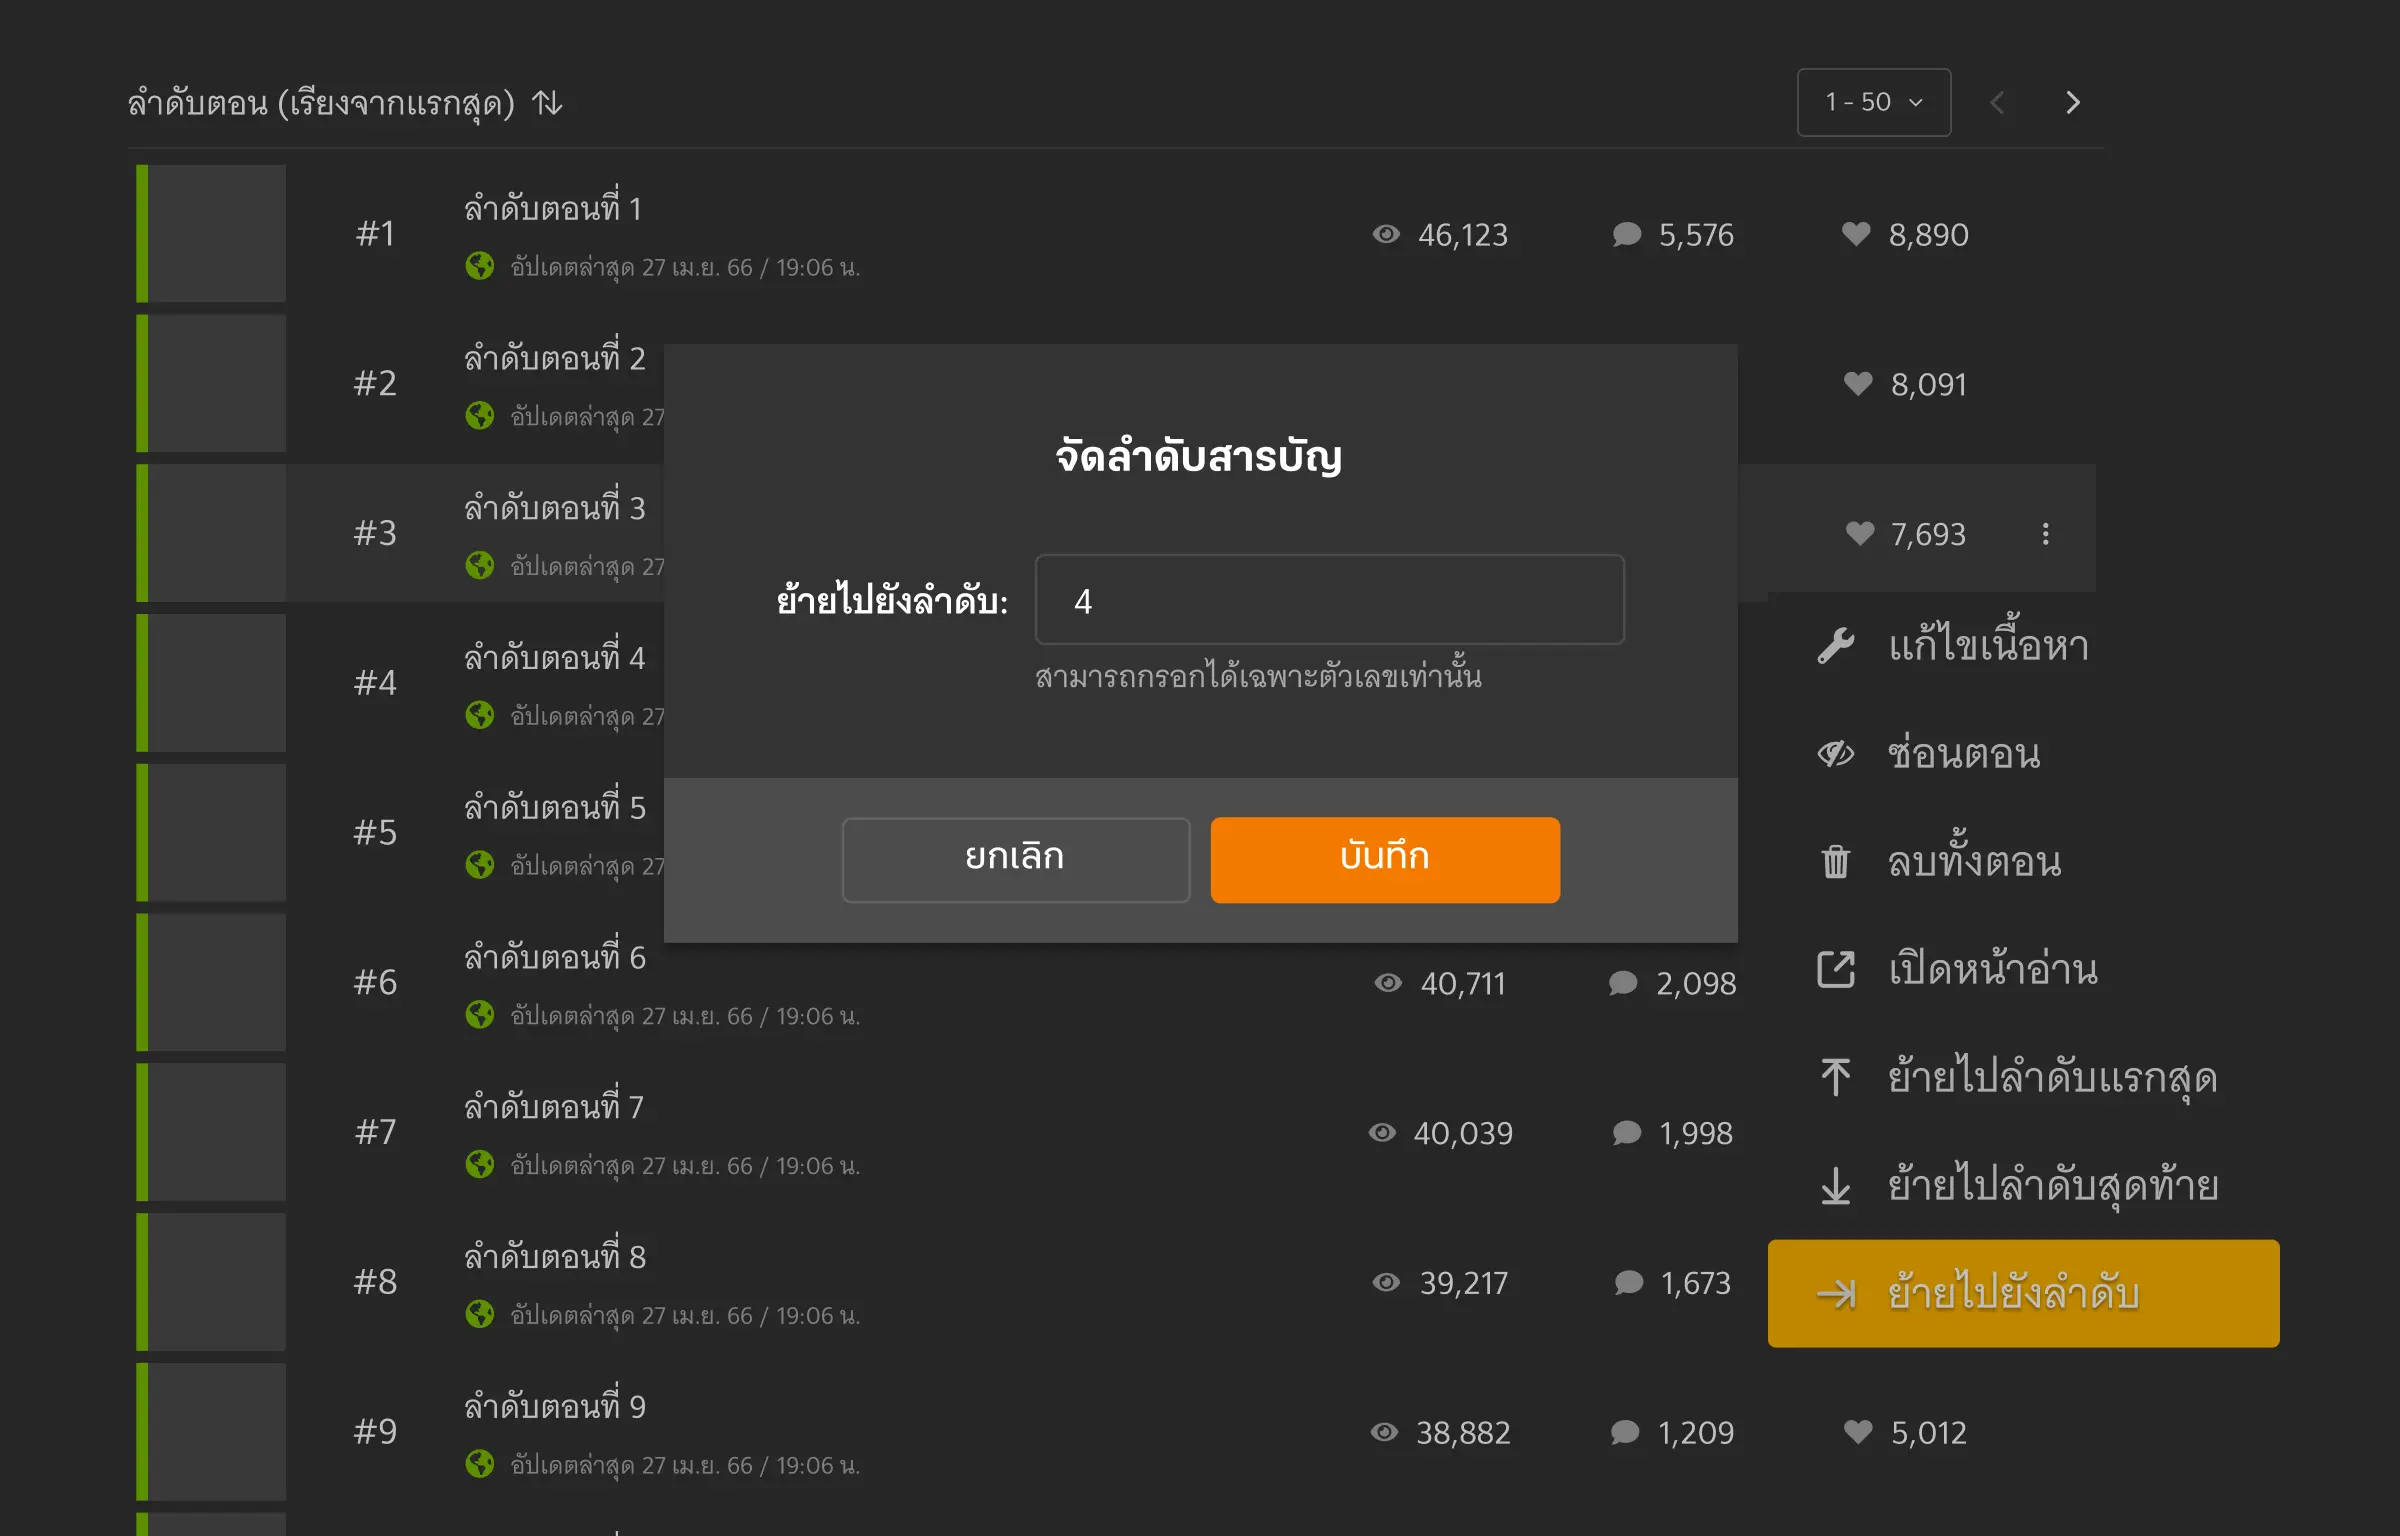Click green globe icon on chapter #9
The height and width of the screenshot is (1536, 2400).
click(480, 1463)
